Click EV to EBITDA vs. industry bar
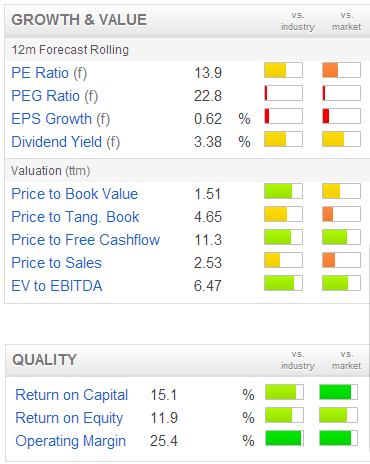Viewport: 370px width, 464px height. pos(283,283)
